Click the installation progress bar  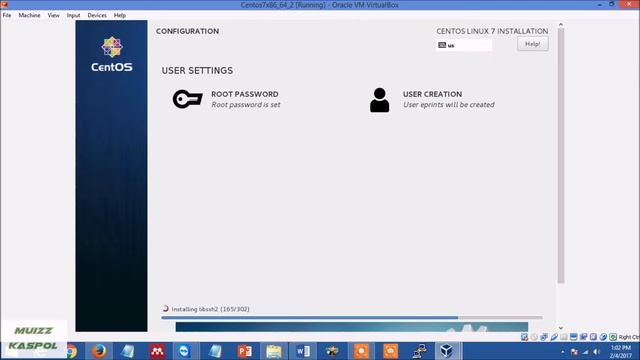(x=352, y=317)
